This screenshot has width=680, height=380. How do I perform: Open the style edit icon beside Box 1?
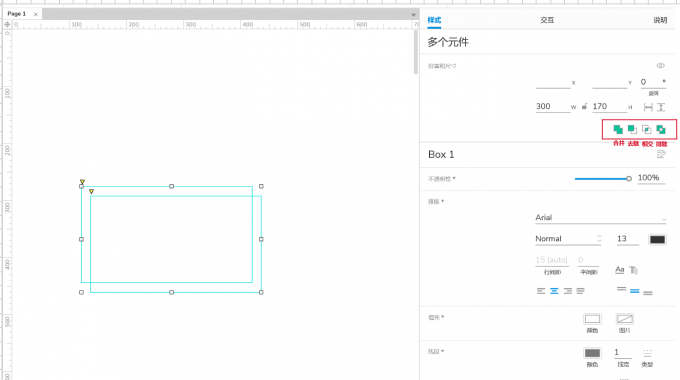661,154
